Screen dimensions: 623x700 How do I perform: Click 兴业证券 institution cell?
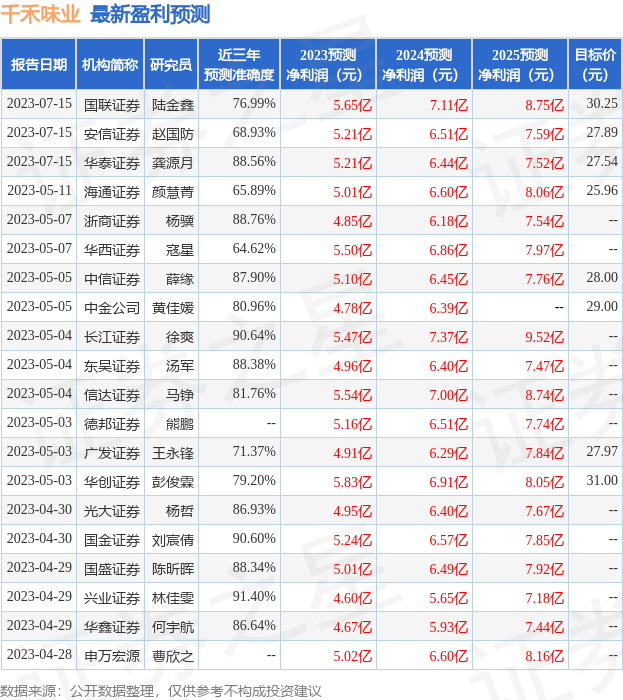click(x=112, y=598)
